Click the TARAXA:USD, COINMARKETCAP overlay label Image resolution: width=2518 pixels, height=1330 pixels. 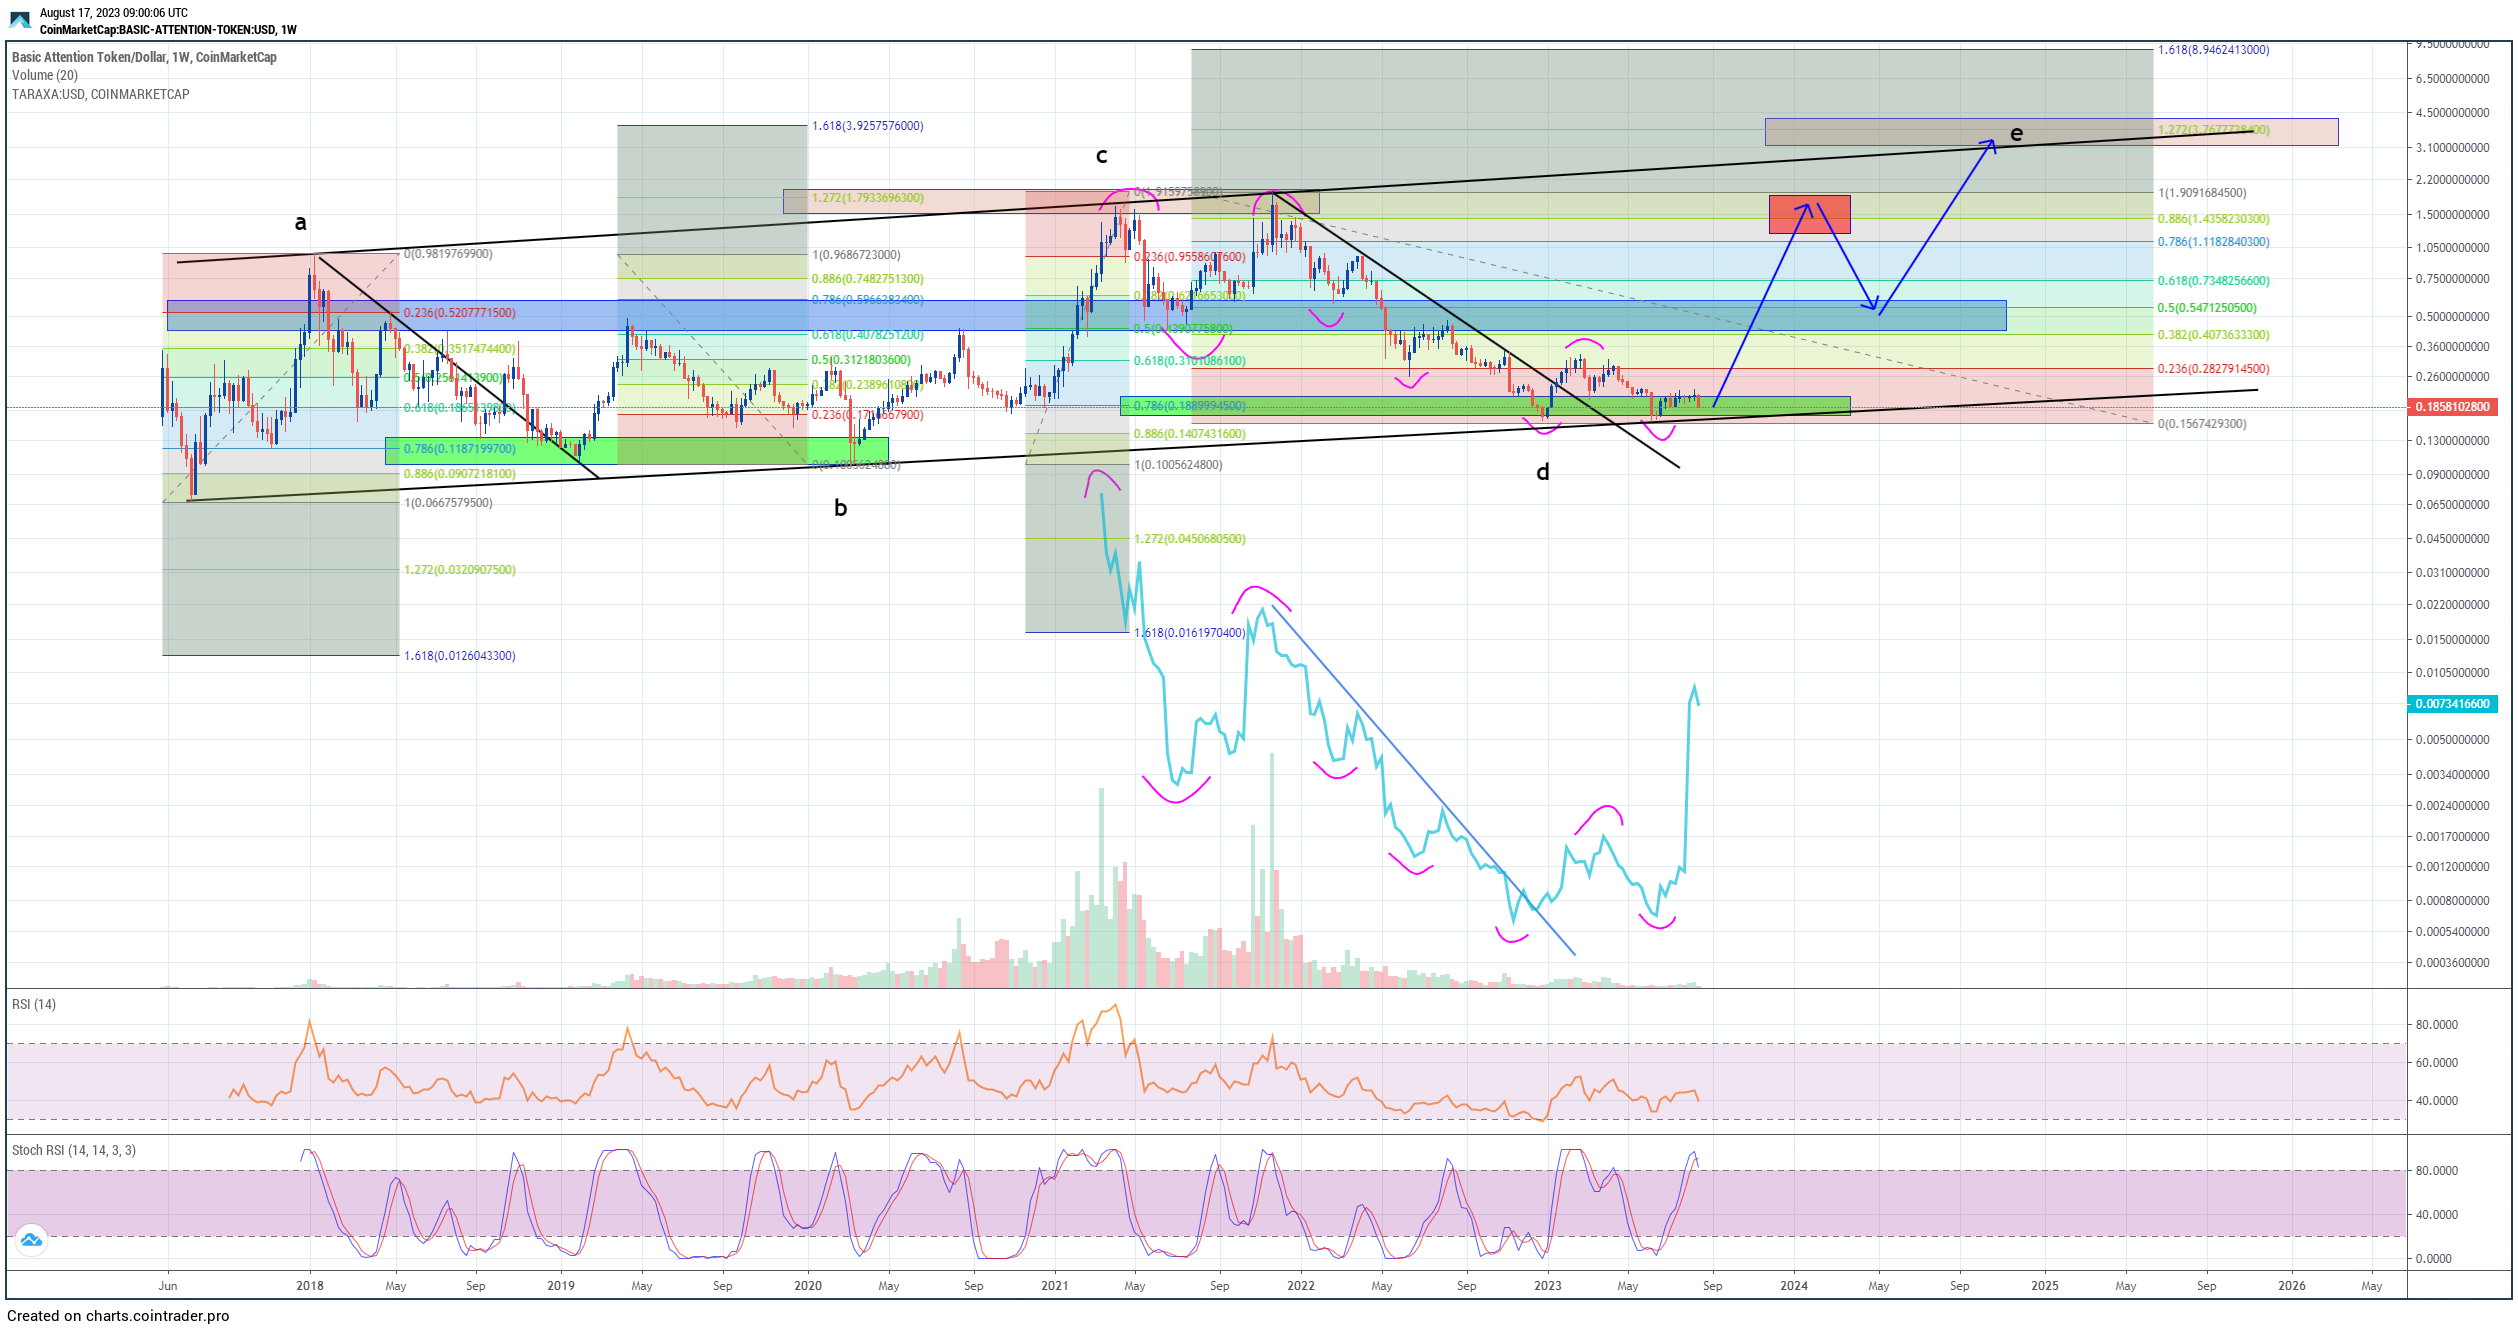[x=100, y=94]
